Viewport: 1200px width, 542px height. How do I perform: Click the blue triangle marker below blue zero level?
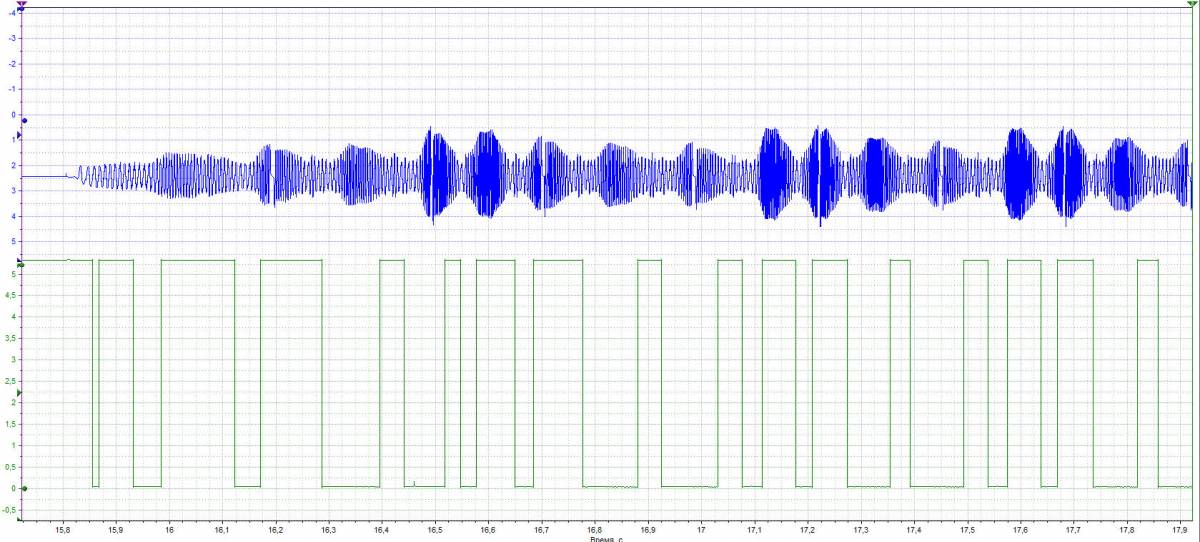[x=19, y=136]
